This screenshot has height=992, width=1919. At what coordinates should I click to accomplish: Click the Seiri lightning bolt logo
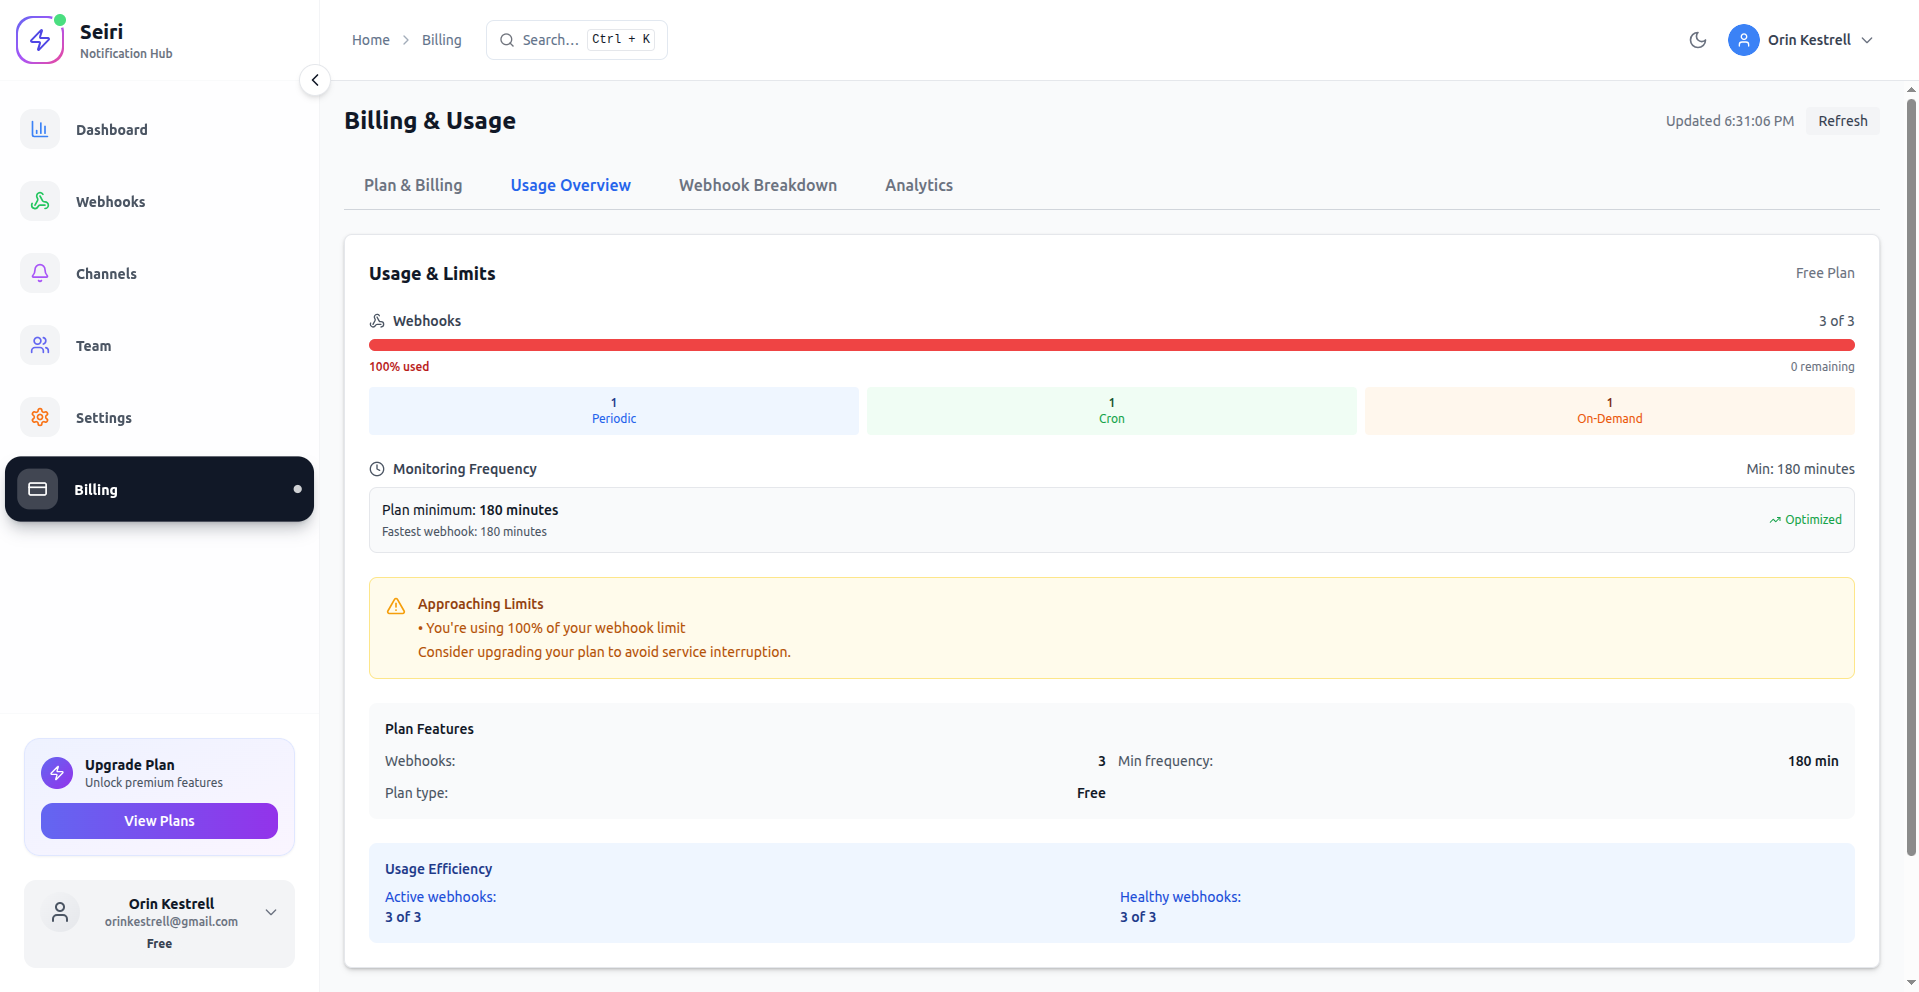pos(40,39)
